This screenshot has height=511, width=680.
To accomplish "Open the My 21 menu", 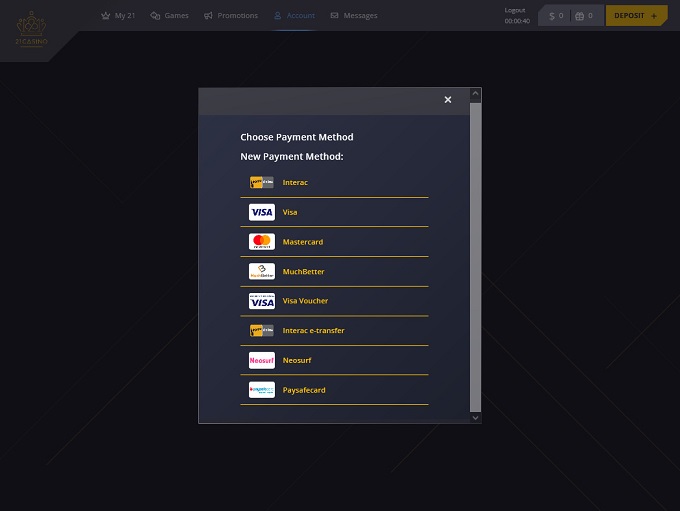I will [x=119, y=16].
